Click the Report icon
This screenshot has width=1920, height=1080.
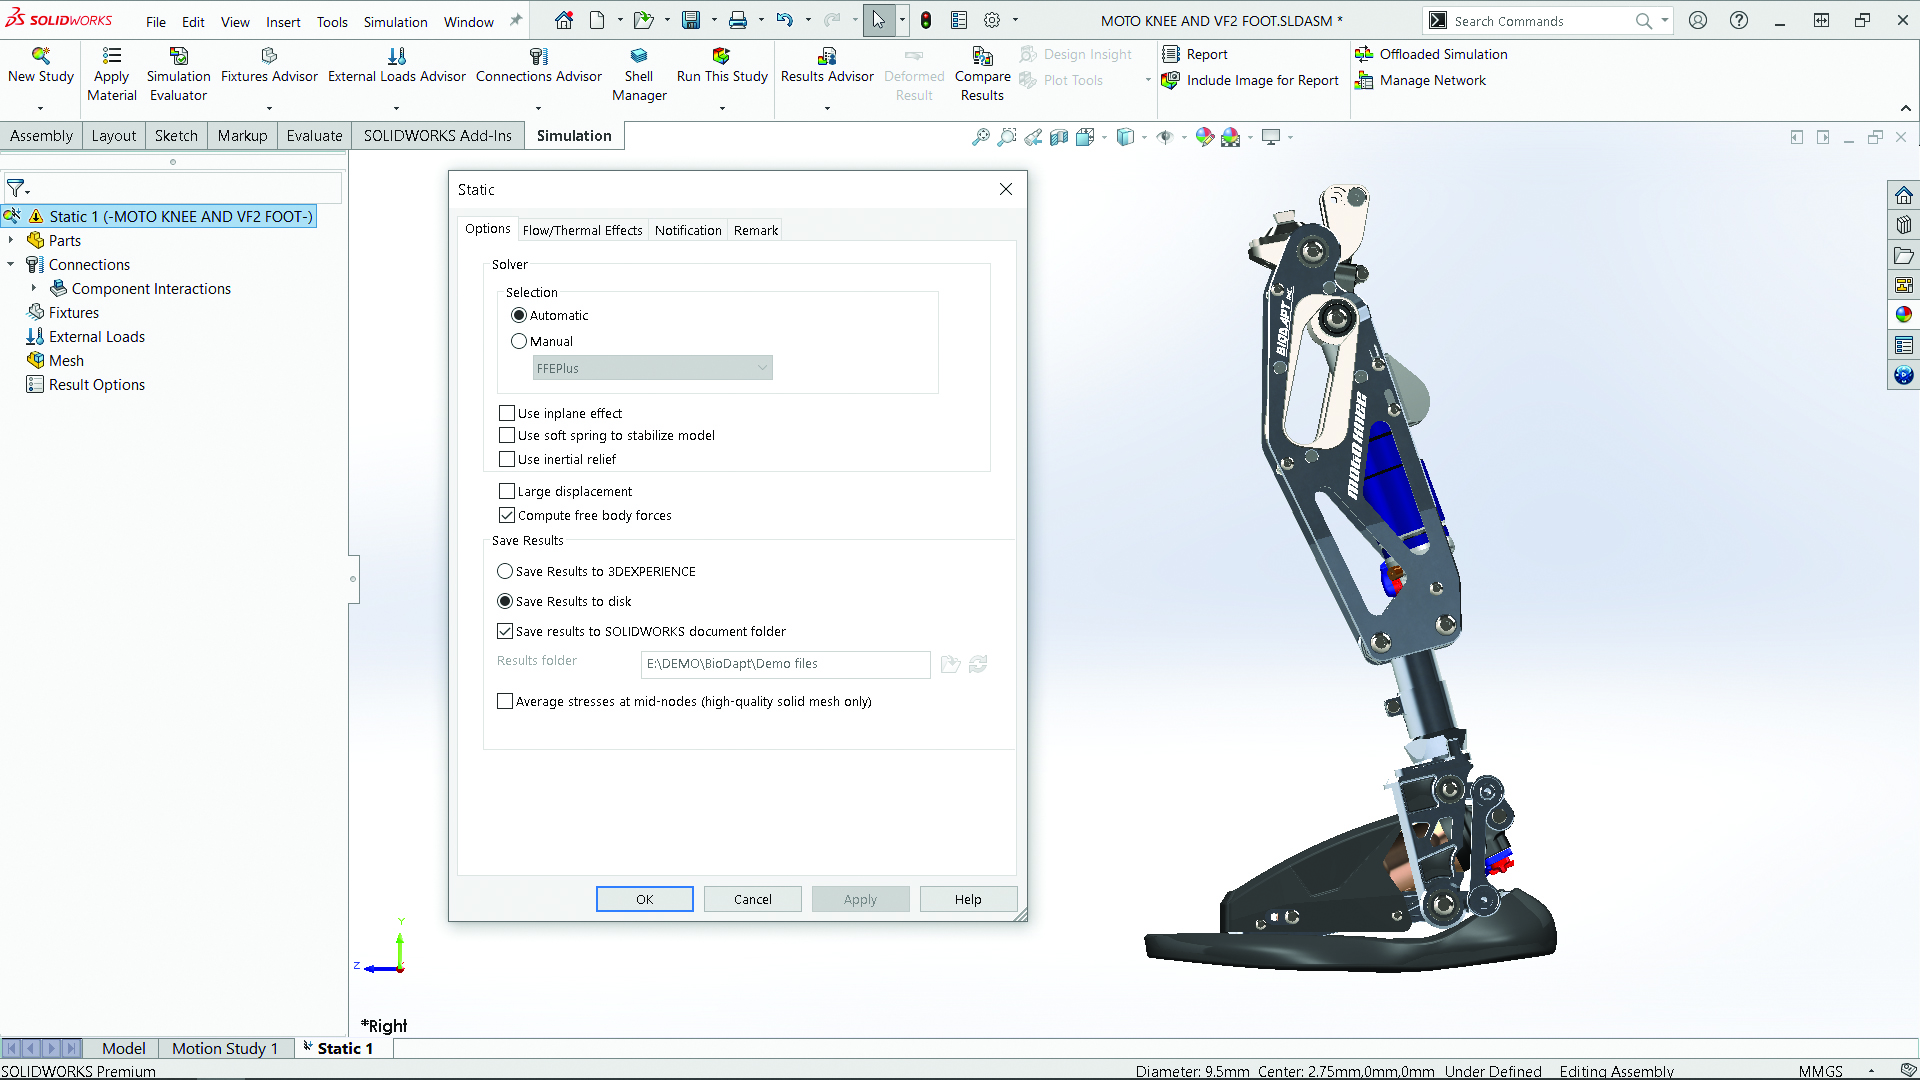pyautogui.click(x=1171, y=54)
